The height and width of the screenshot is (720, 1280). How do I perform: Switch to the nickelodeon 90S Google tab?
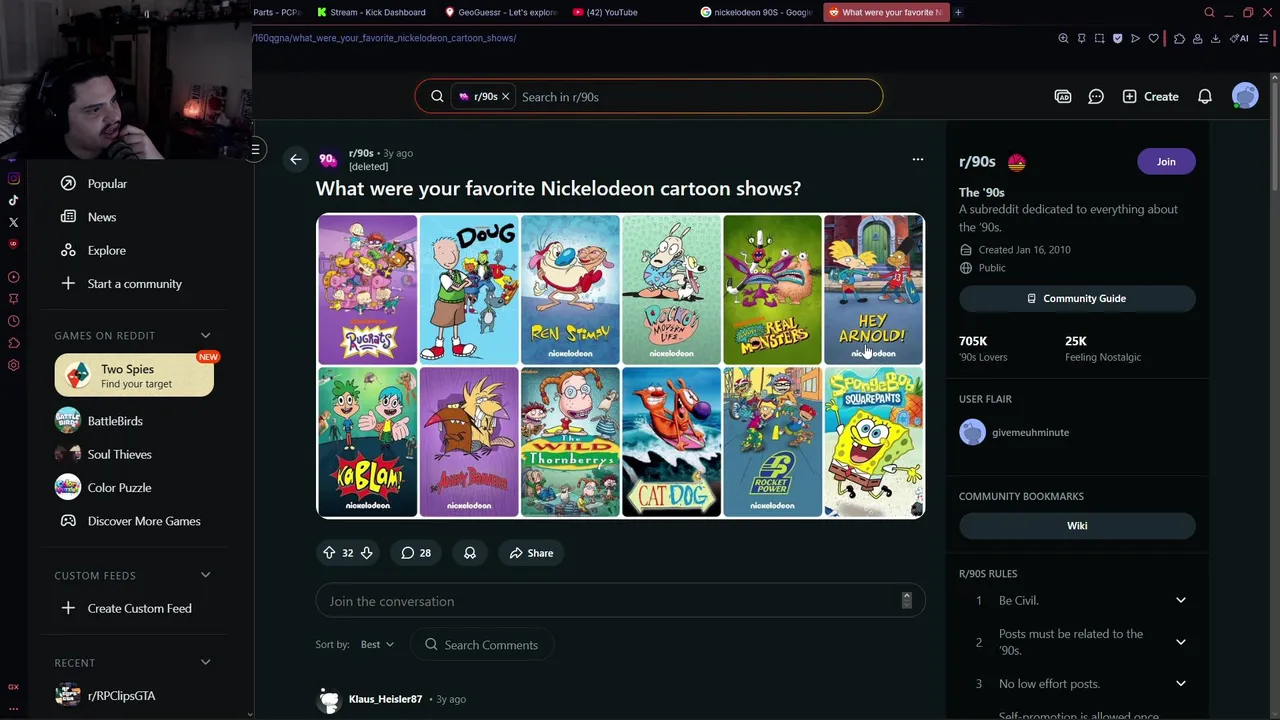tap(758, 12)
